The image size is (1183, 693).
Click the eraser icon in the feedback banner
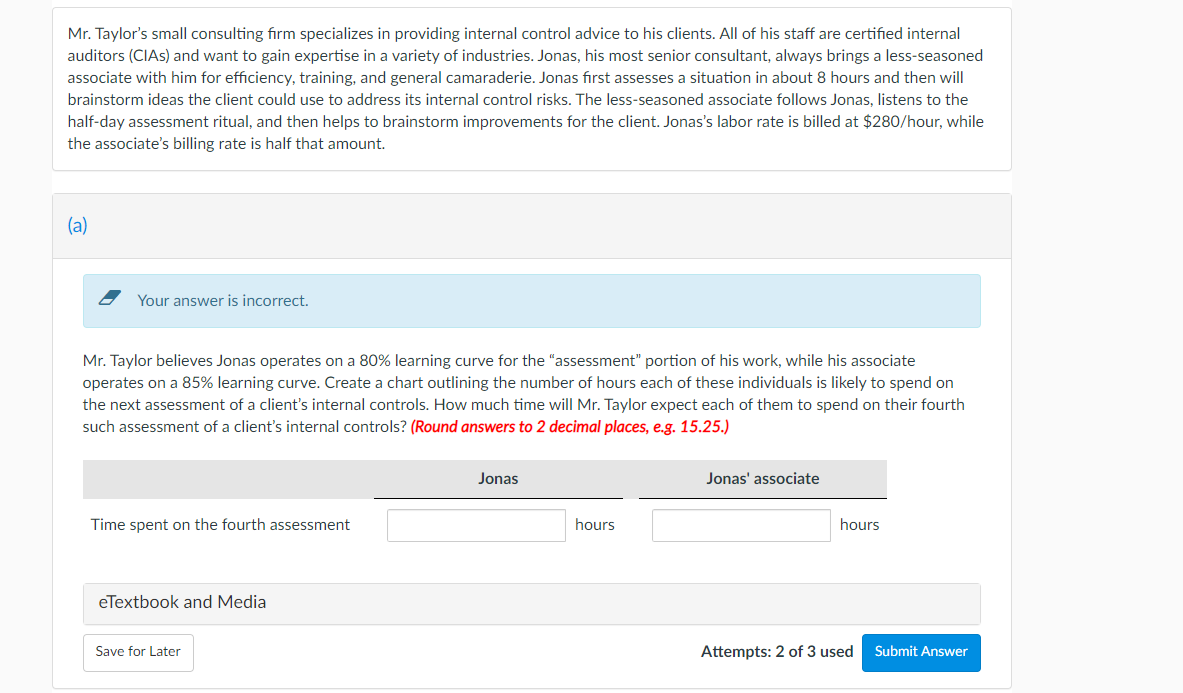(110, 298)
